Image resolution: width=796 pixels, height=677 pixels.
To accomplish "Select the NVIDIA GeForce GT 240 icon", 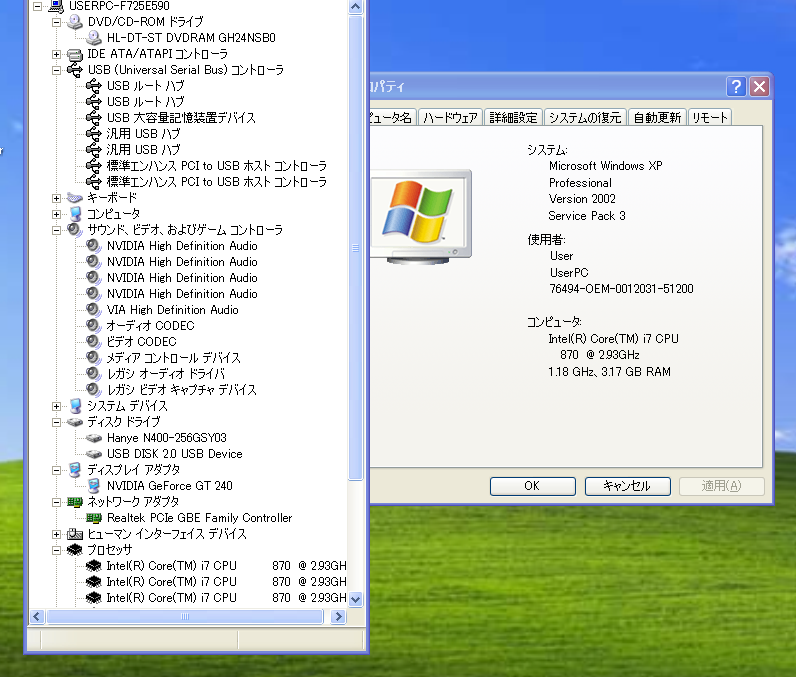I will coord(93,486).
